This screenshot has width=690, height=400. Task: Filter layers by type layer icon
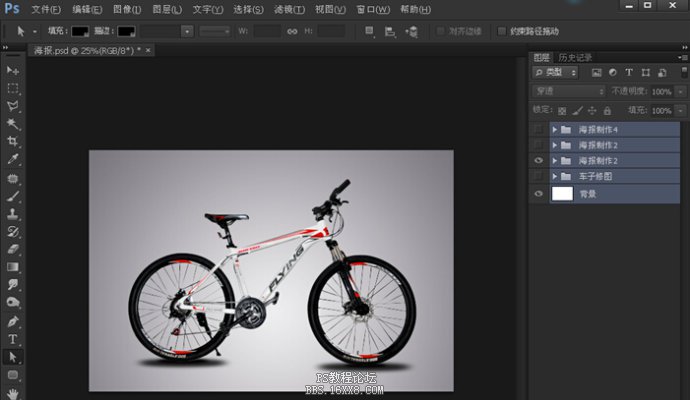629,73
